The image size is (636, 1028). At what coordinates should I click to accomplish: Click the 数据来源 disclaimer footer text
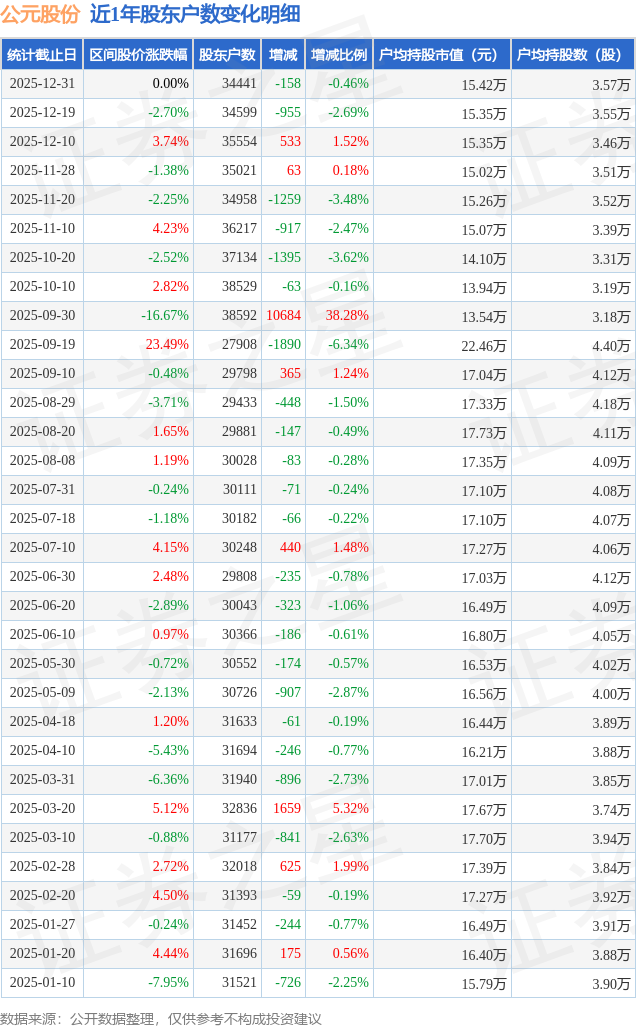161,1018
